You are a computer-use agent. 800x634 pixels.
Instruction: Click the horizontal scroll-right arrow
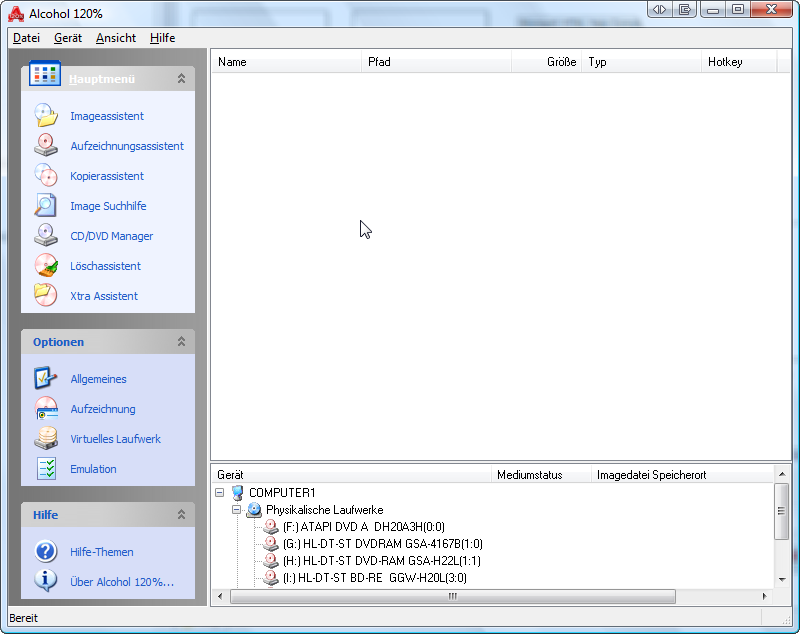[764, 596]
